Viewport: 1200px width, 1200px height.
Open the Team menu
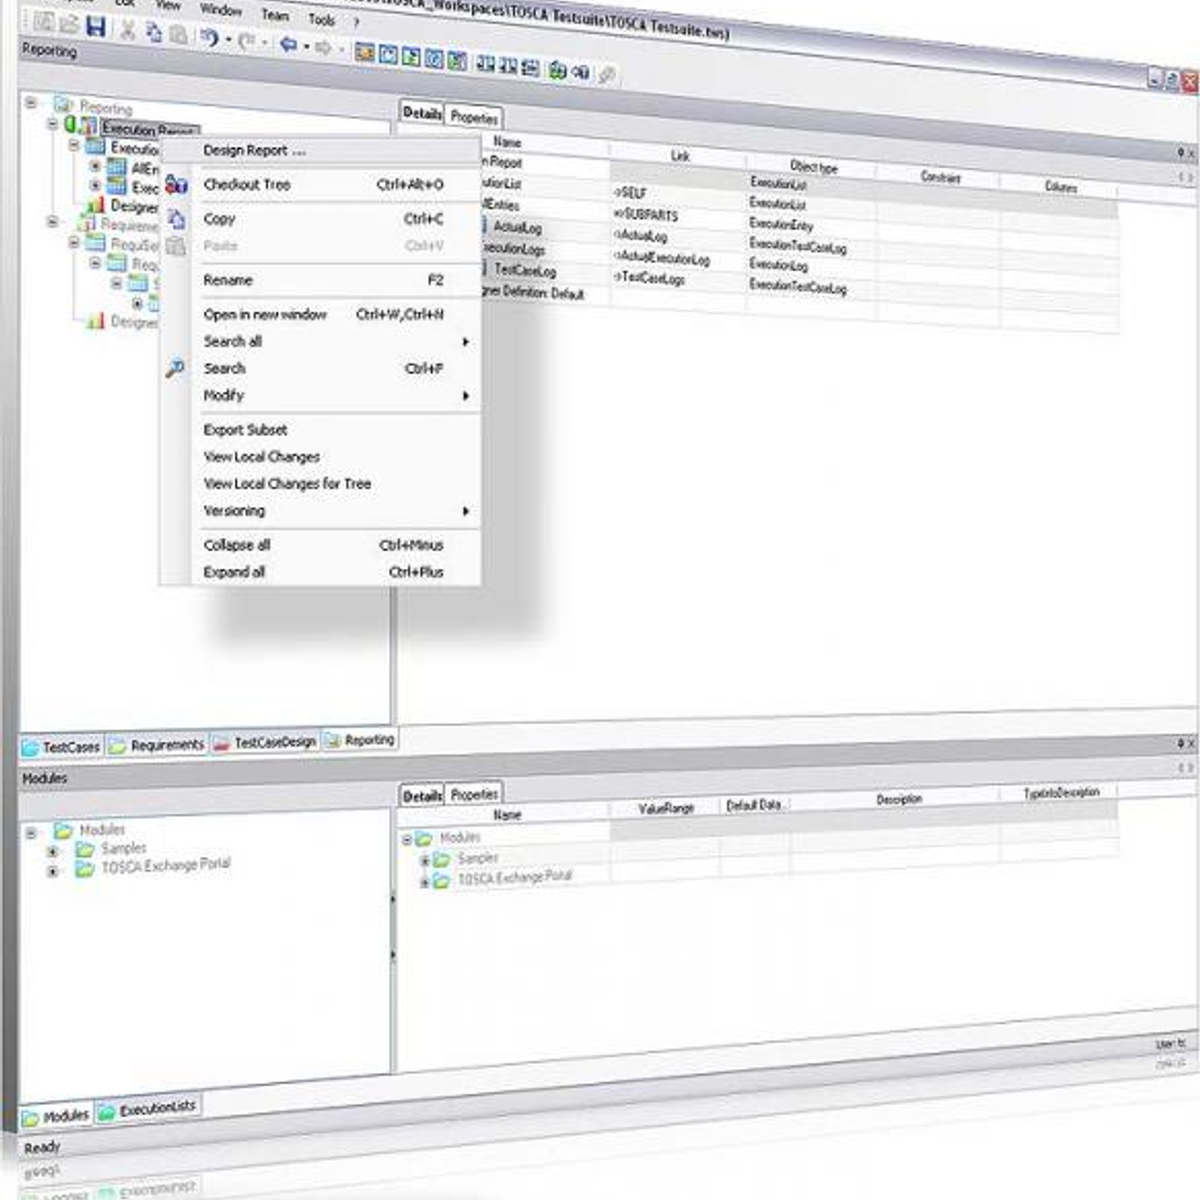point(275,15)
